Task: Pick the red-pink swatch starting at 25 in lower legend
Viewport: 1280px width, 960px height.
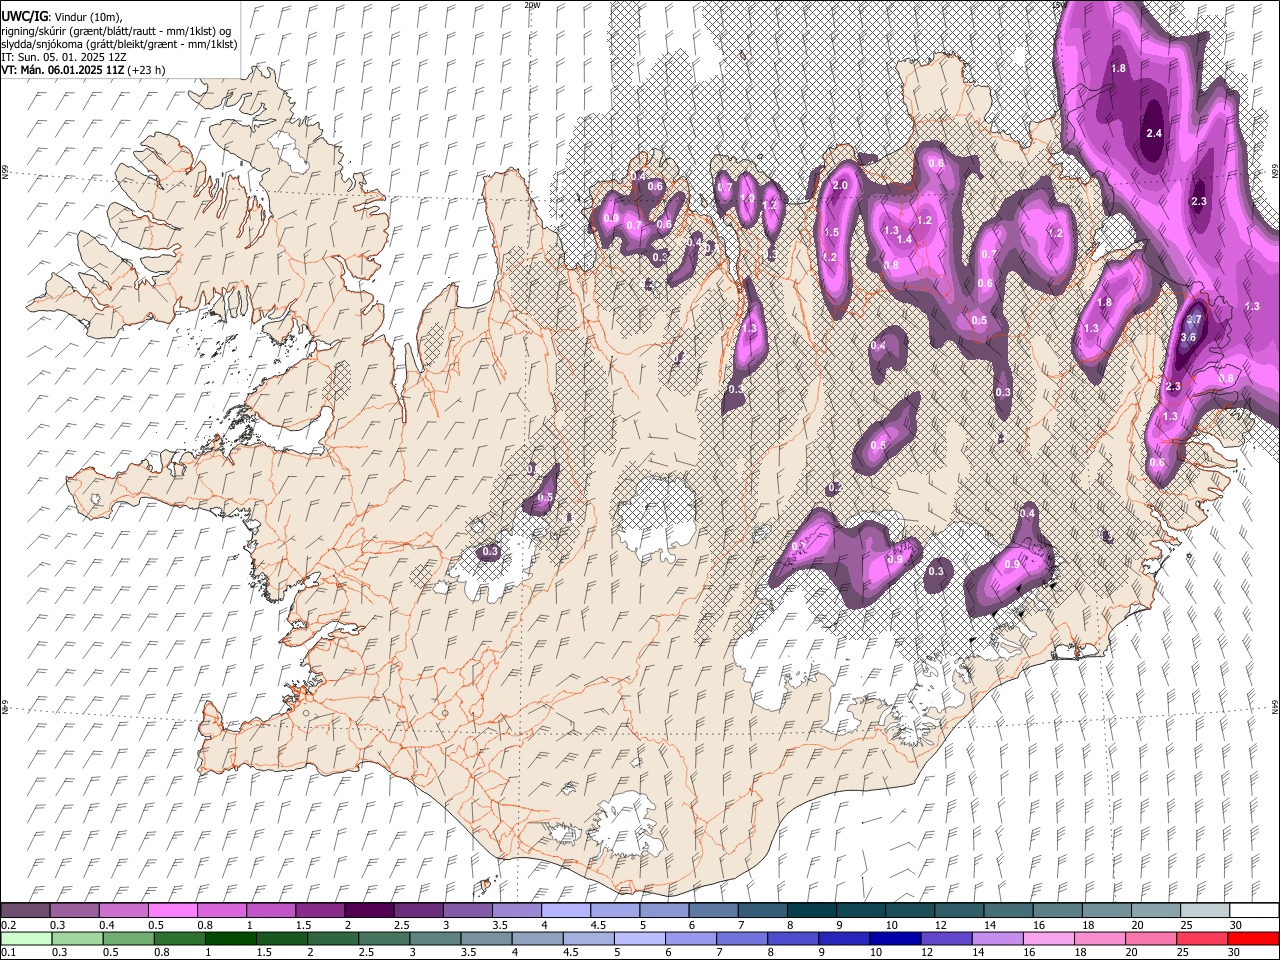Action: [x=1203, y=939]
